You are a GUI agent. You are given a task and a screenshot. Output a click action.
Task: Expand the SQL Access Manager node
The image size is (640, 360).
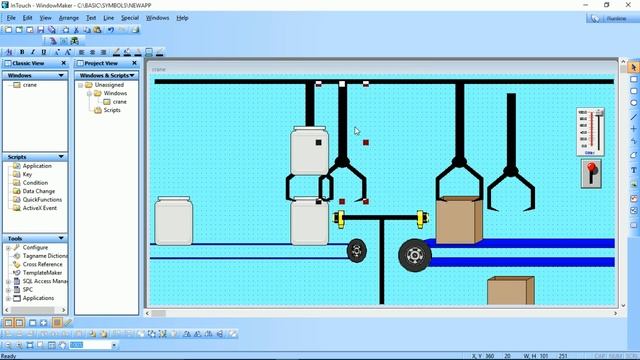(8, 281)
